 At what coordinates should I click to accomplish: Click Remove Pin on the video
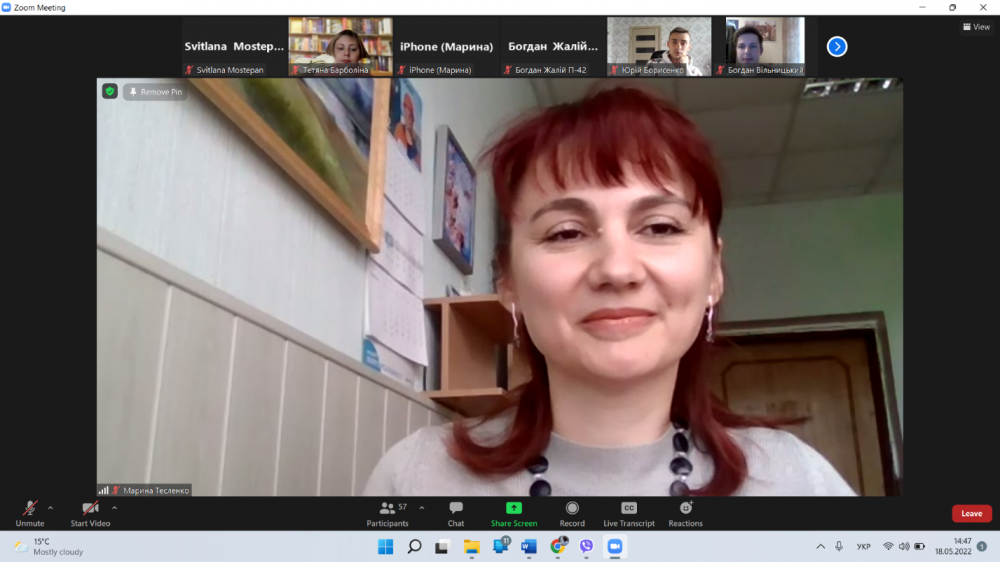[x=155, y=92]
